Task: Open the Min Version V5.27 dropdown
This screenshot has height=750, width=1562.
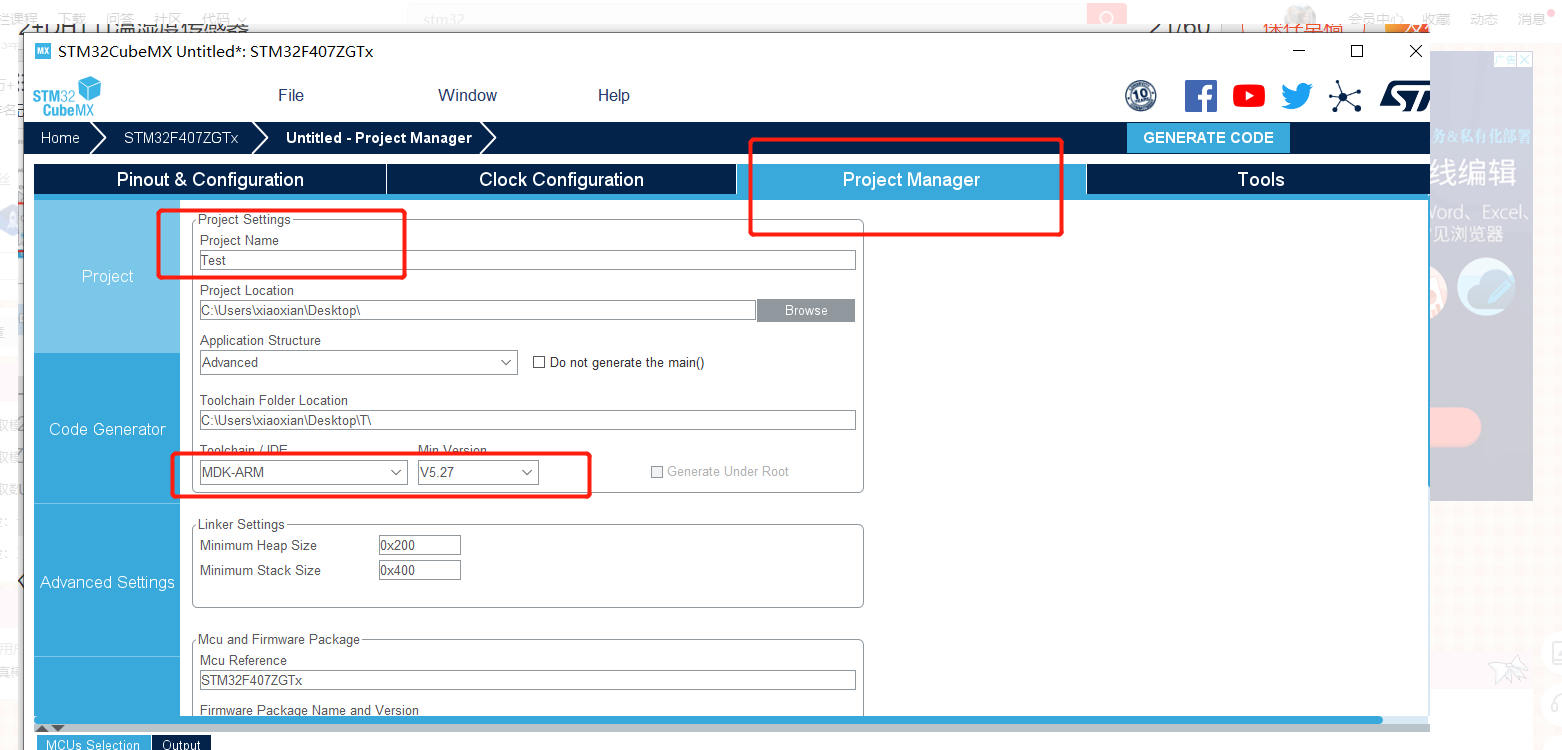Action: (x=478, y=472)
